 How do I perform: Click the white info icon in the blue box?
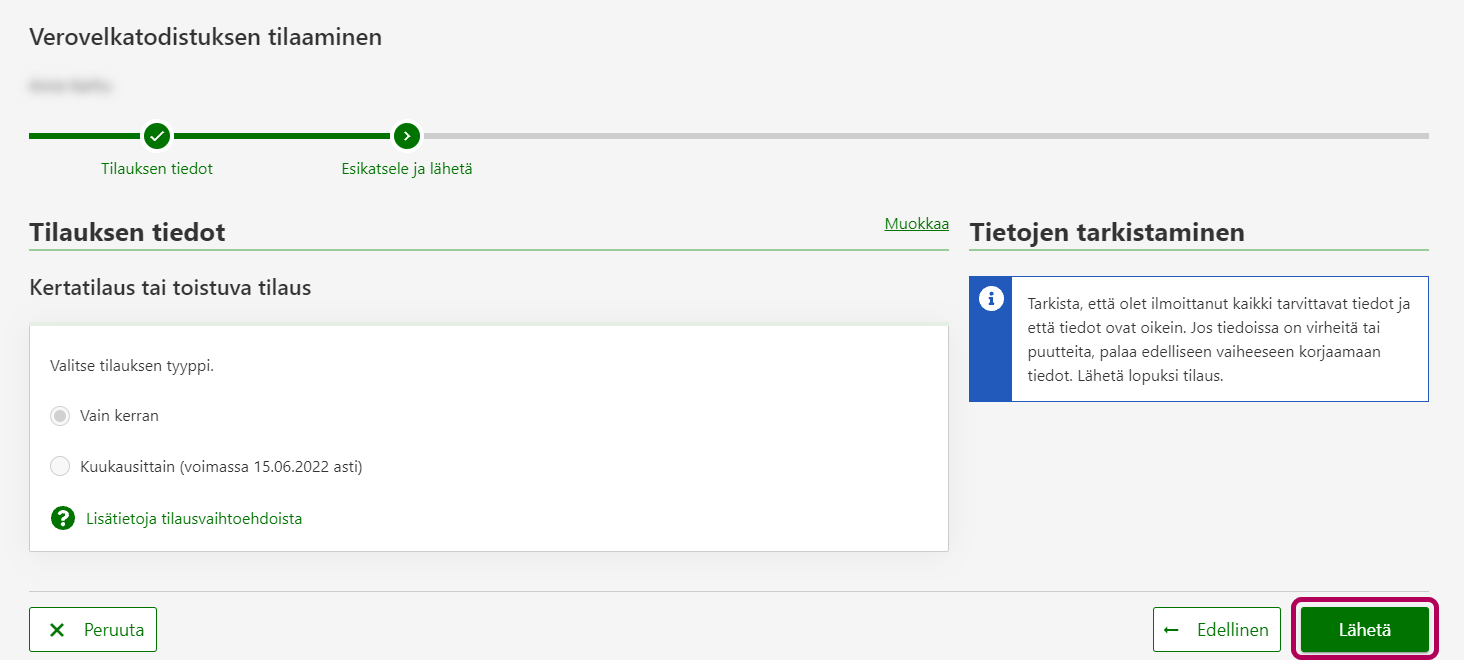click(991, 298)
